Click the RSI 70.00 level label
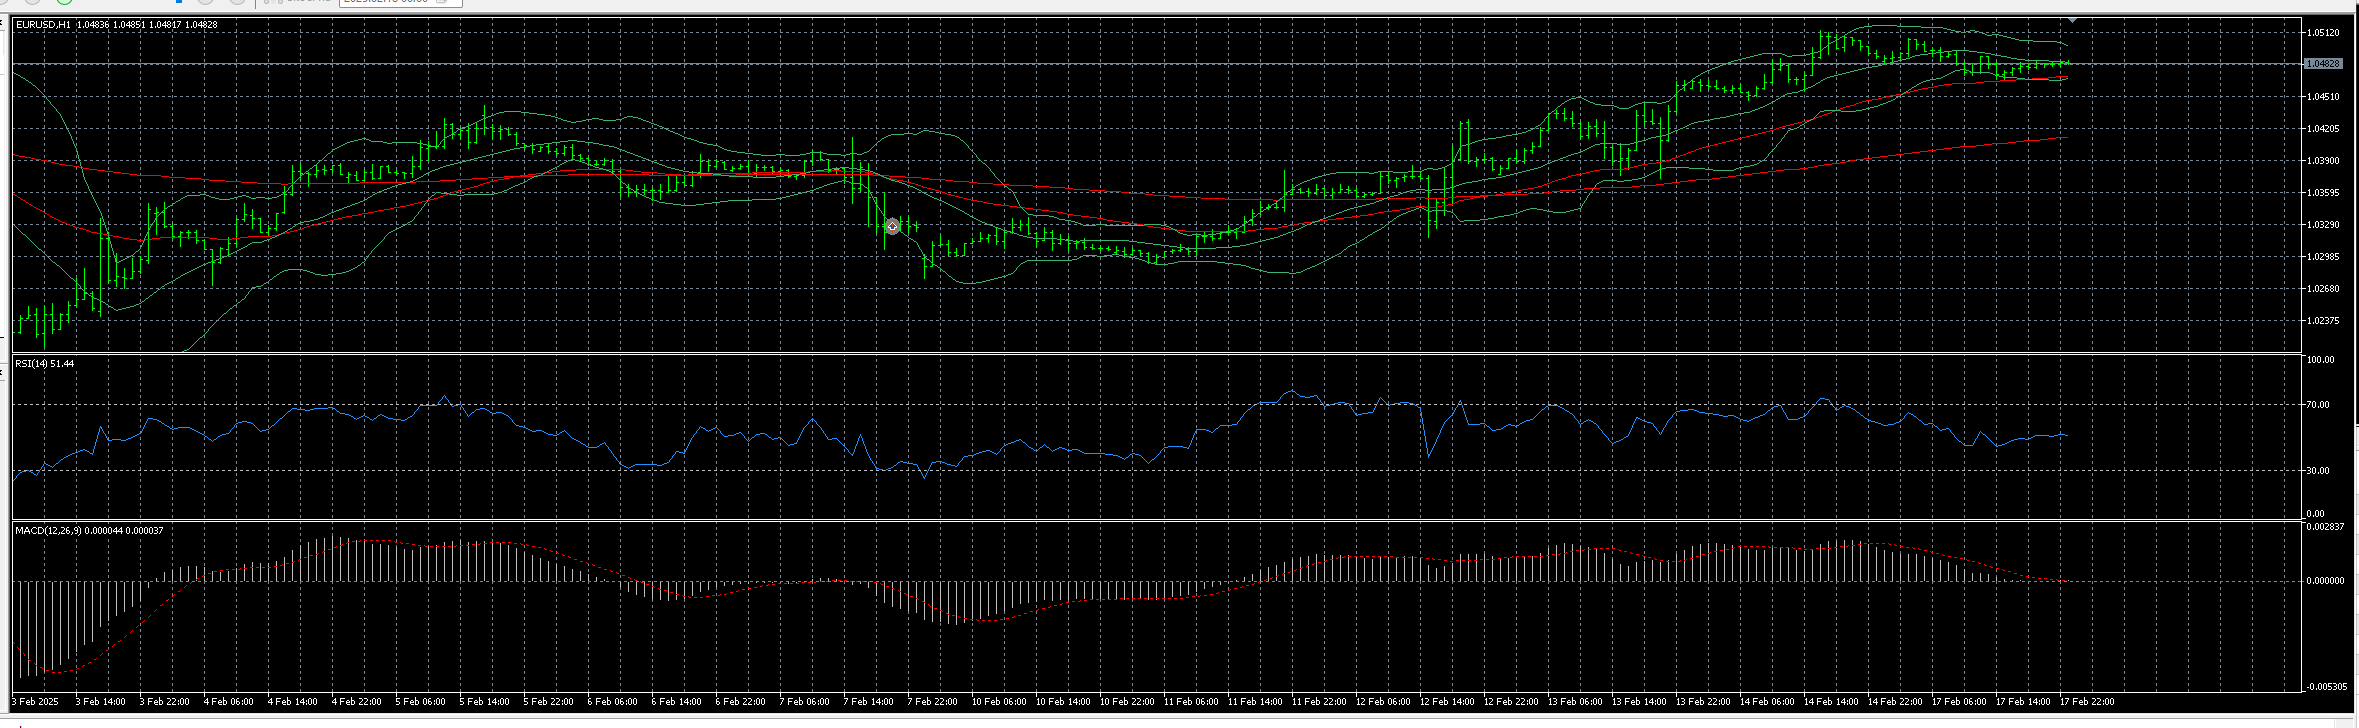 (2319, 405)
